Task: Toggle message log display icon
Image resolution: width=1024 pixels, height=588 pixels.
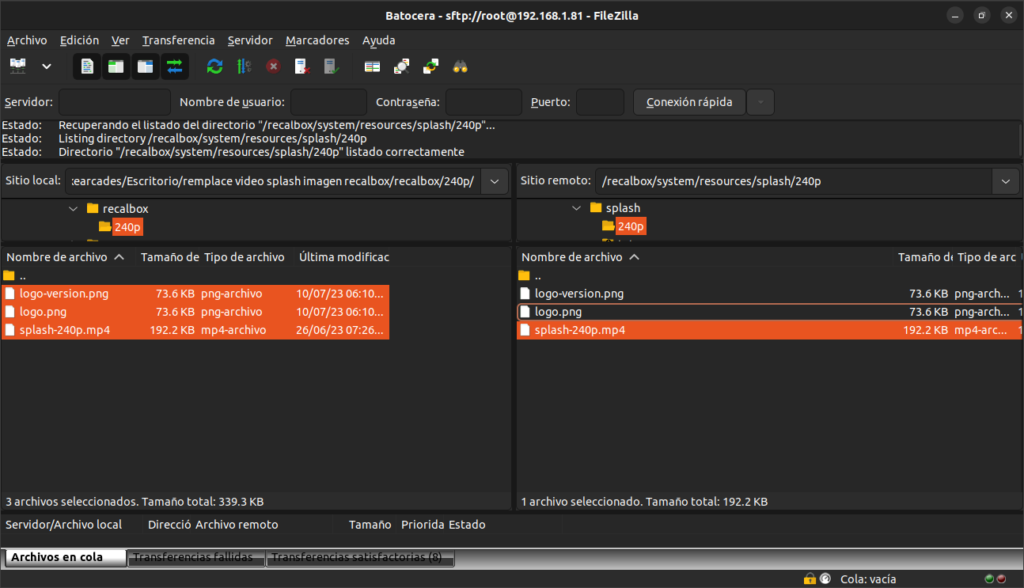Action: pos(87,66)
